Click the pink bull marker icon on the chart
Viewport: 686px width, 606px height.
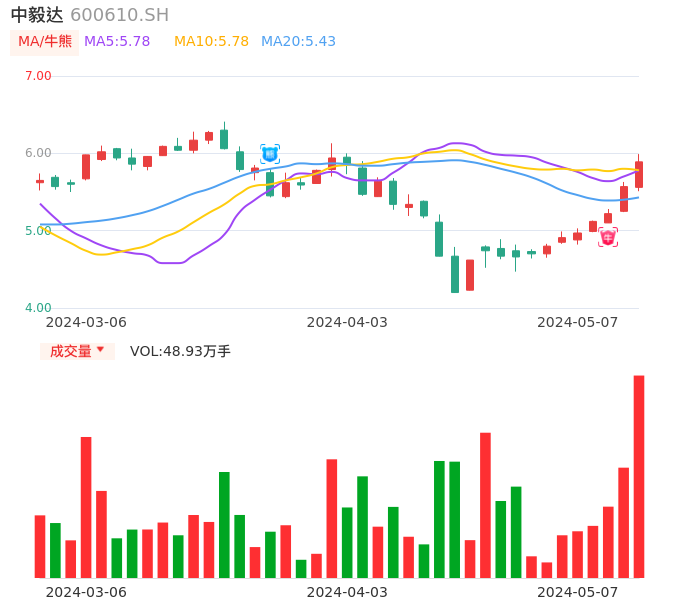click(x=608, y=237)
